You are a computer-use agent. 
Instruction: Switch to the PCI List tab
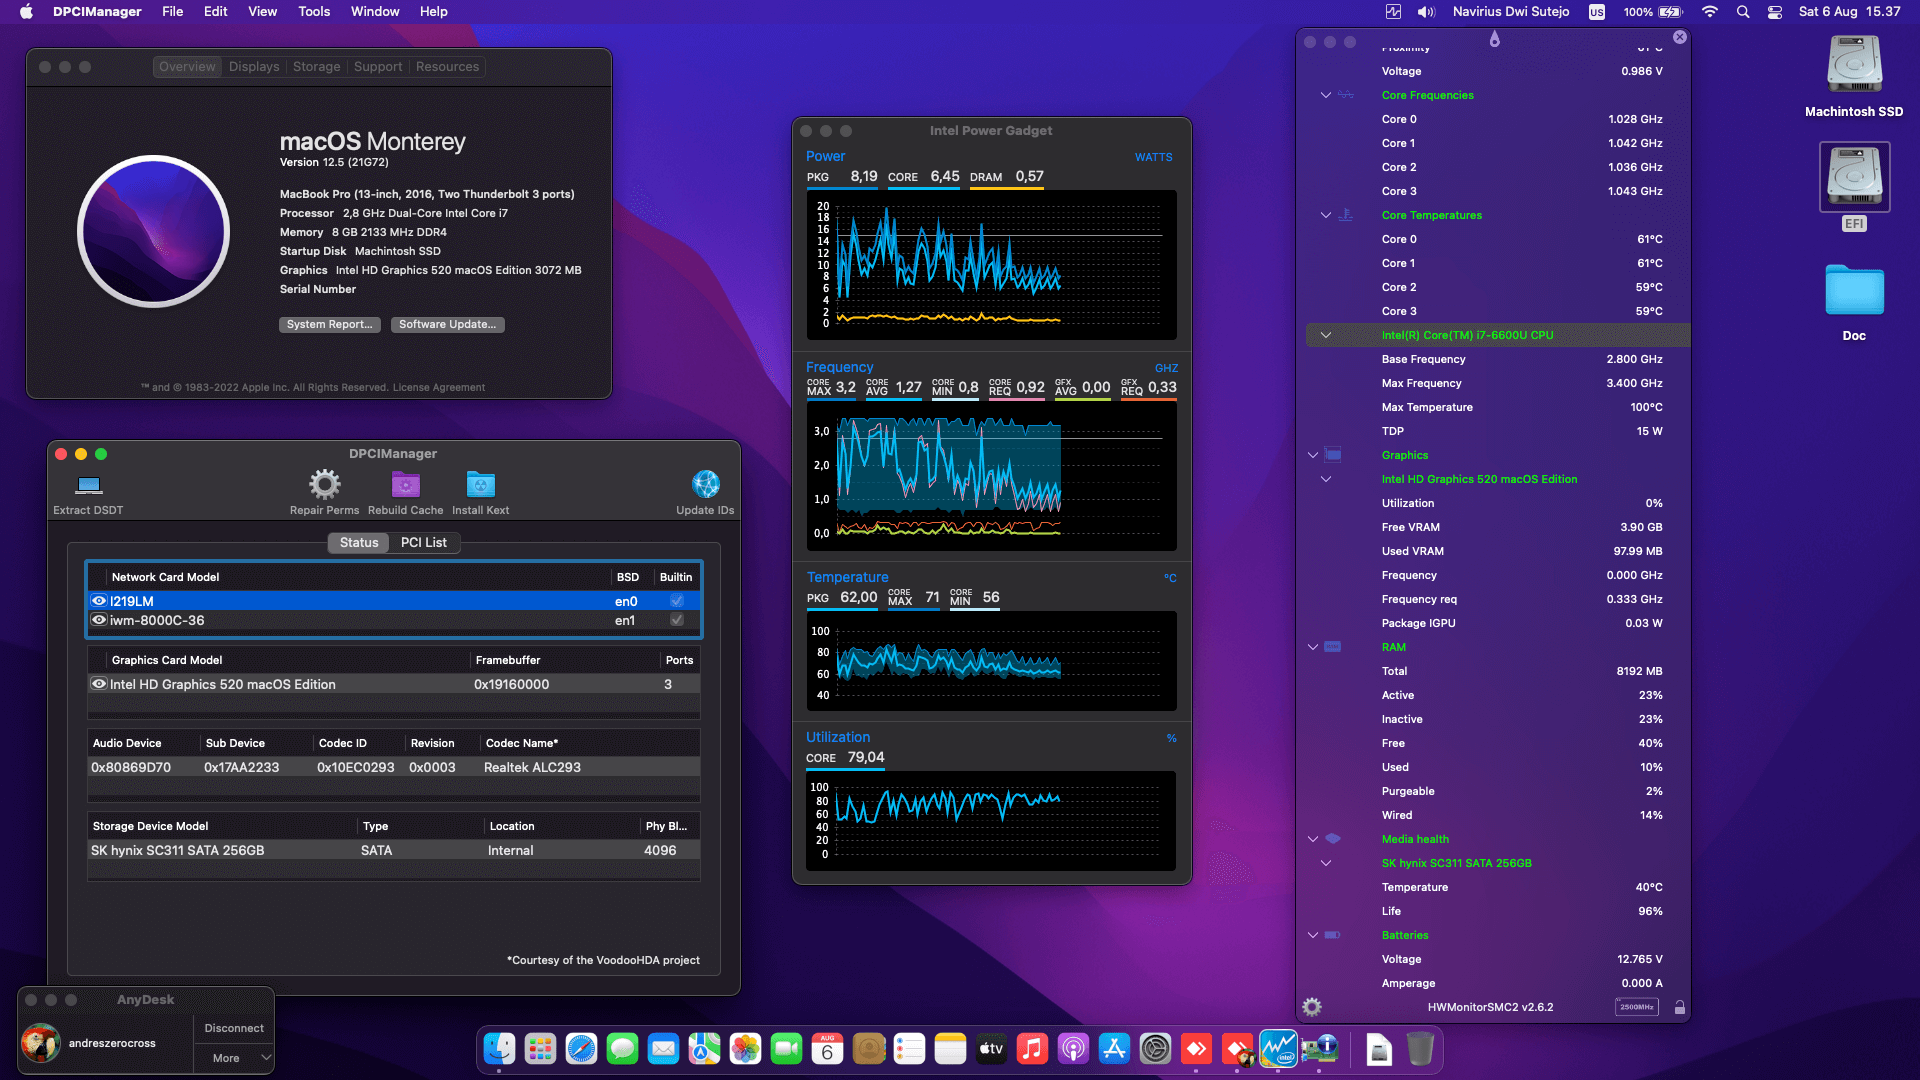(x=423, y=542)
